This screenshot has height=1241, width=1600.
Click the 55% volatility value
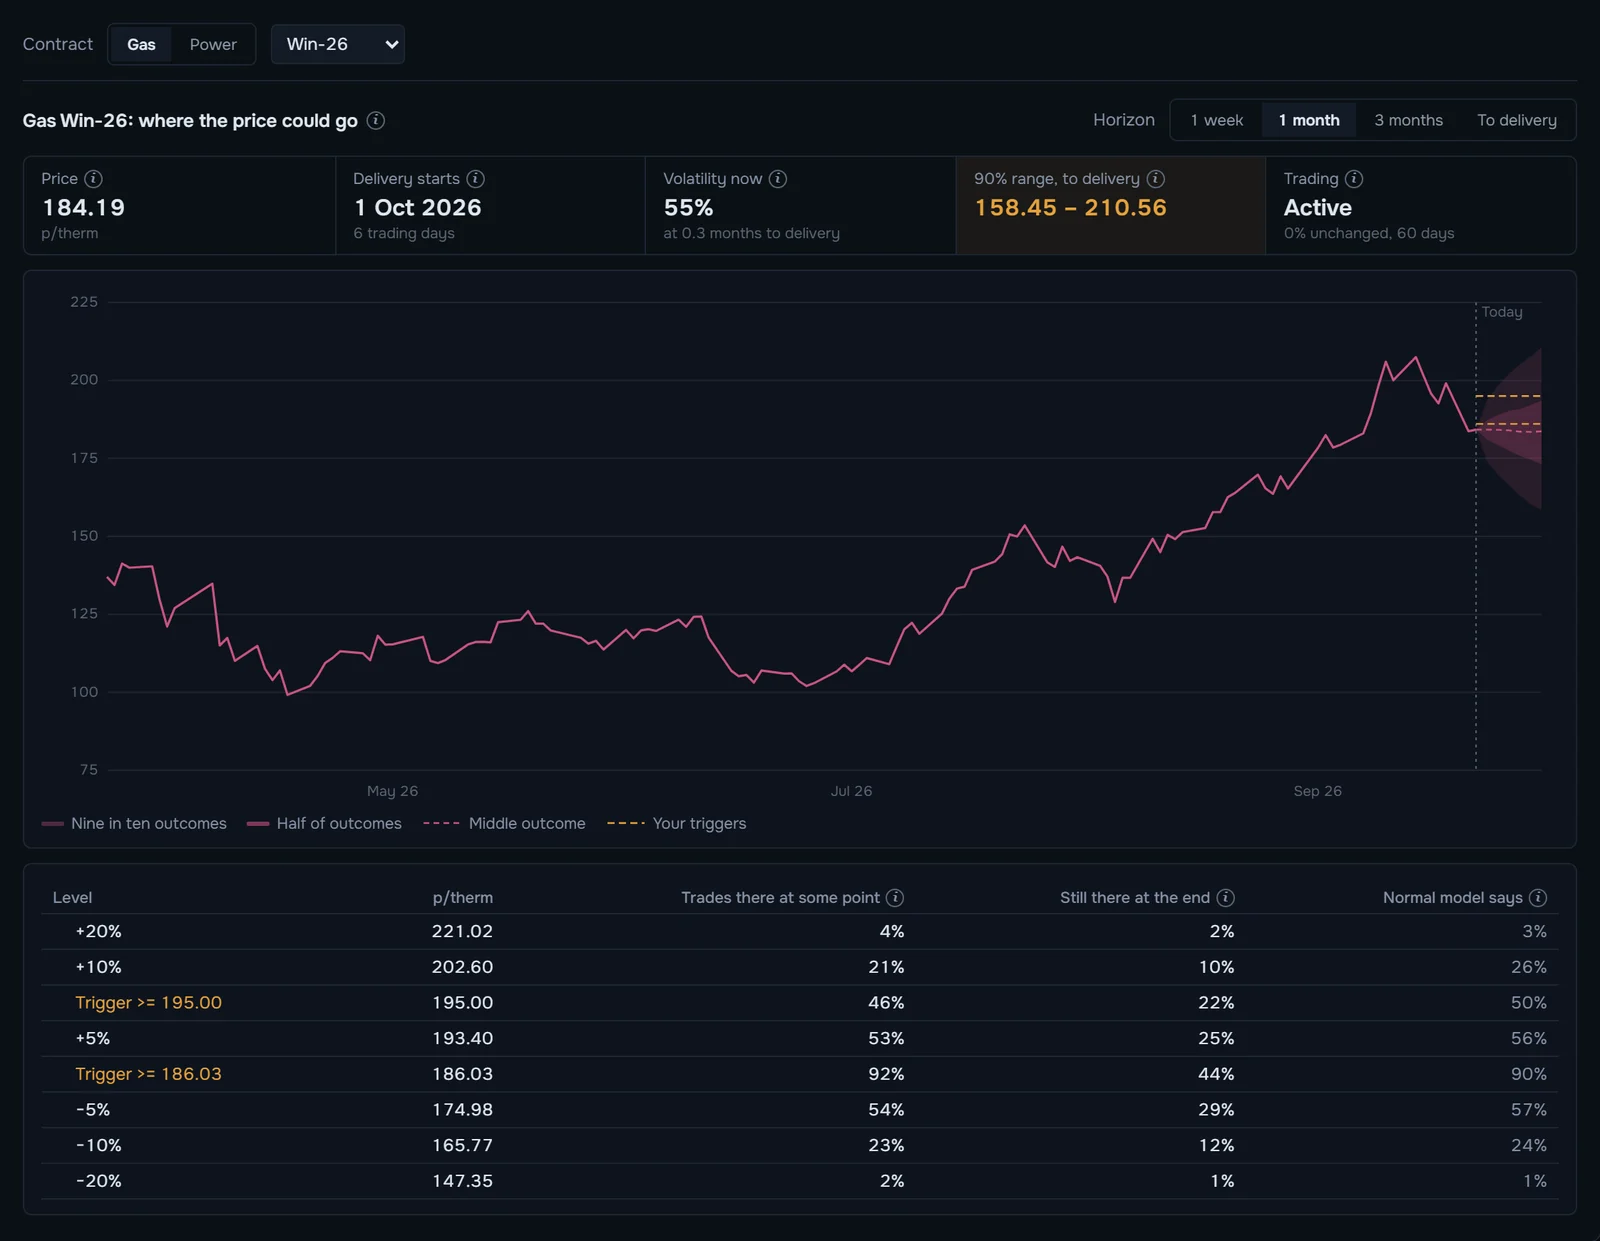[688, 208]
